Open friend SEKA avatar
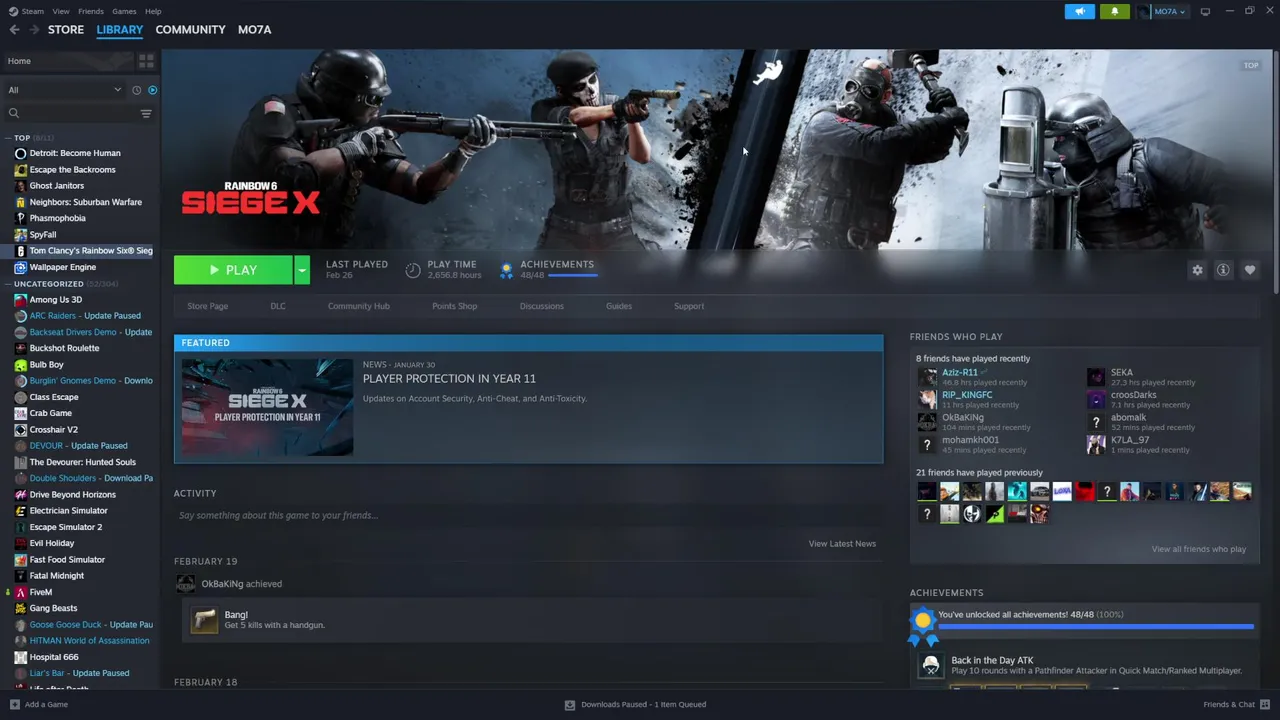The width and height of the screenshot is (1280, 720). coord(1096,377)
